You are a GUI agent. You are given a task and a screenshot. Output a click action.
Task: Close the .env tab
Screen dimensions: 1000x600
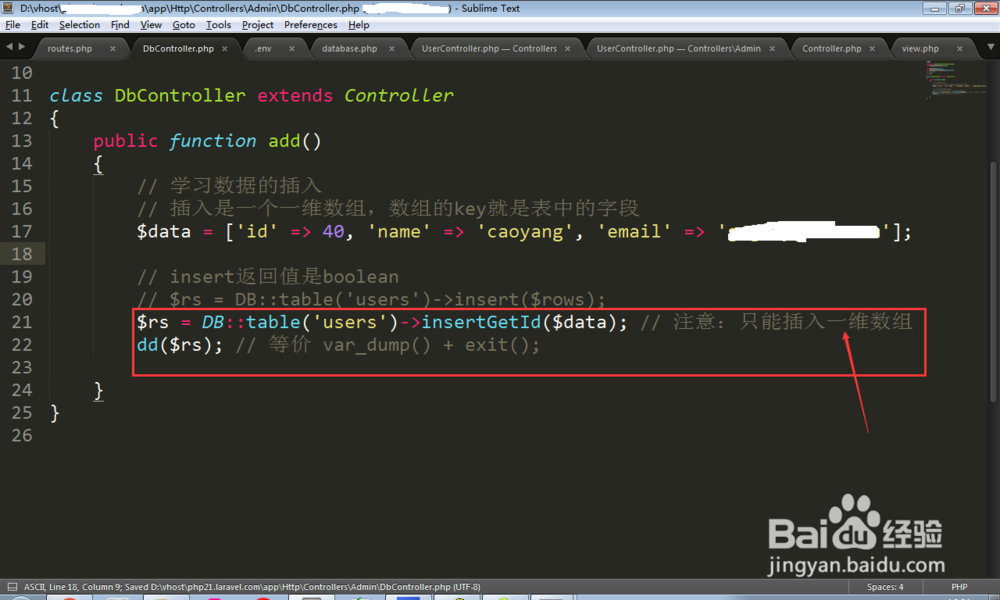(x=291, y=48)
